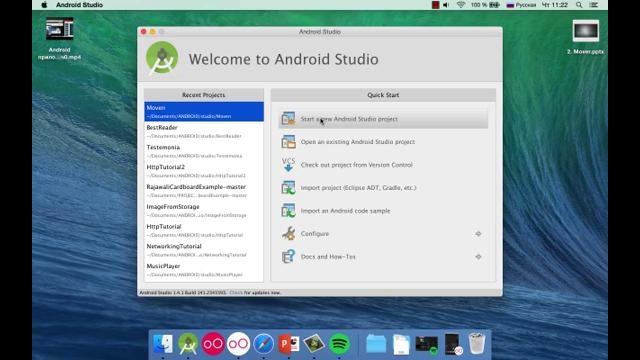Check out project from Version Control
Screen dimensions: 640x360
[383, 165]
